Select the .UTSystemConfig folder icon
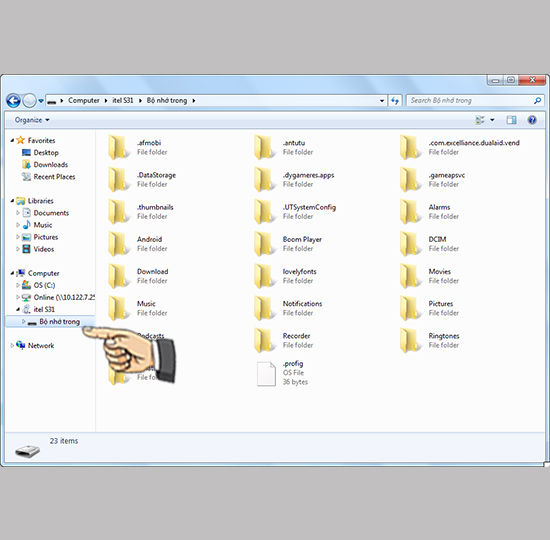This screenshot has height=540, width=550. click(264, 212)
